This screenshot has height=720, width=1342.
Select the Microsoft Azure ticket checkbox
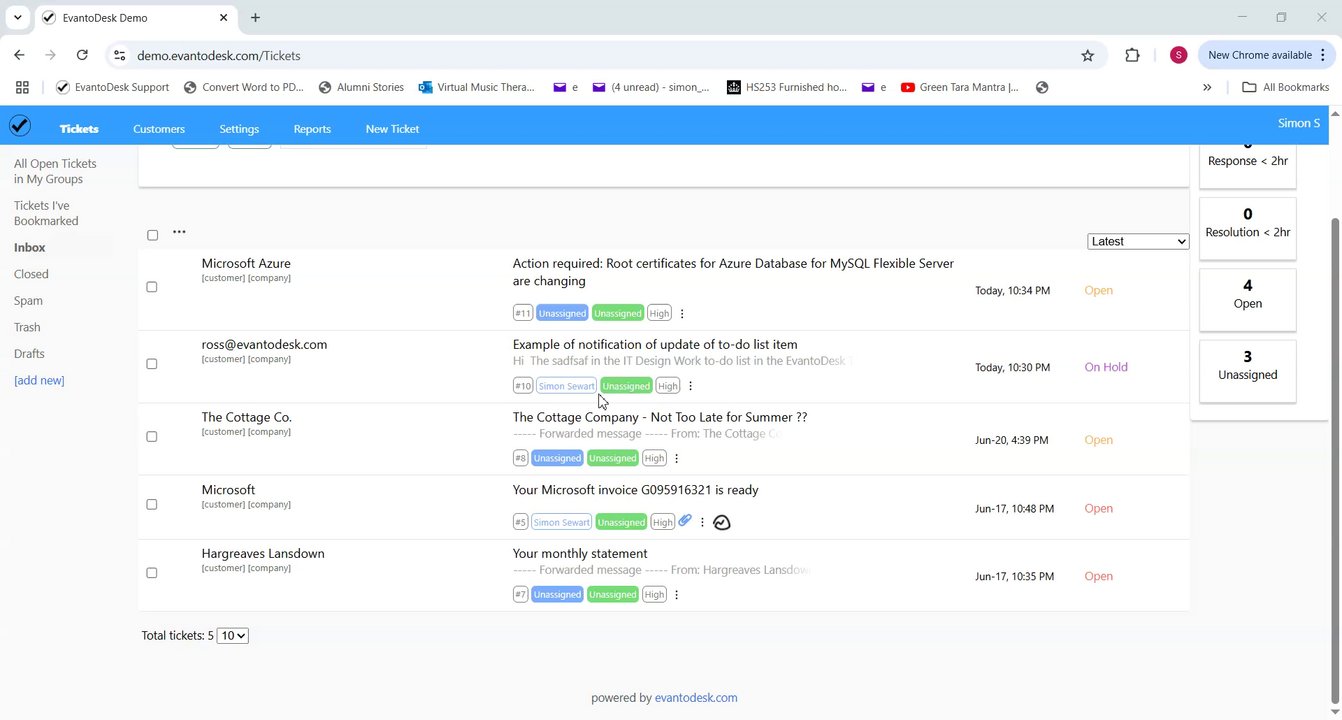(152, 287)
